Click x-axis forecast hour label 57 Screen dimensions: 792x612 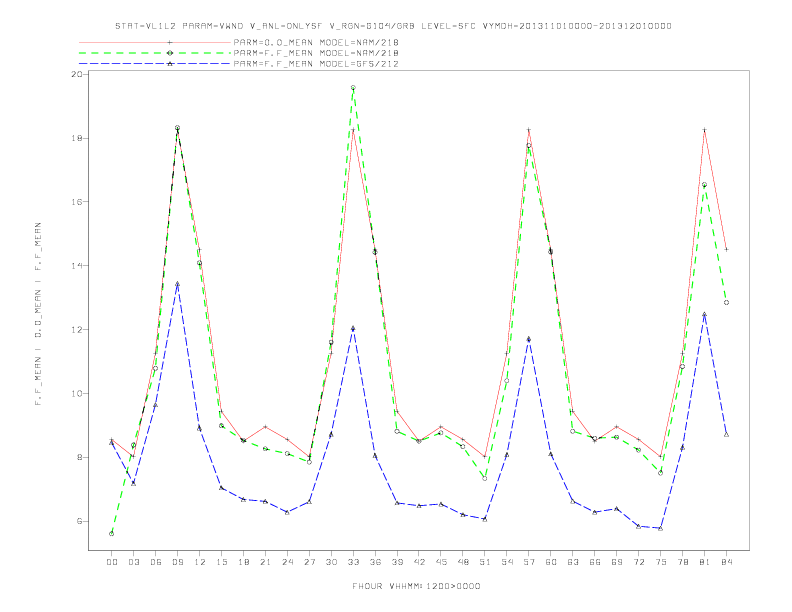tap(529, 562)
